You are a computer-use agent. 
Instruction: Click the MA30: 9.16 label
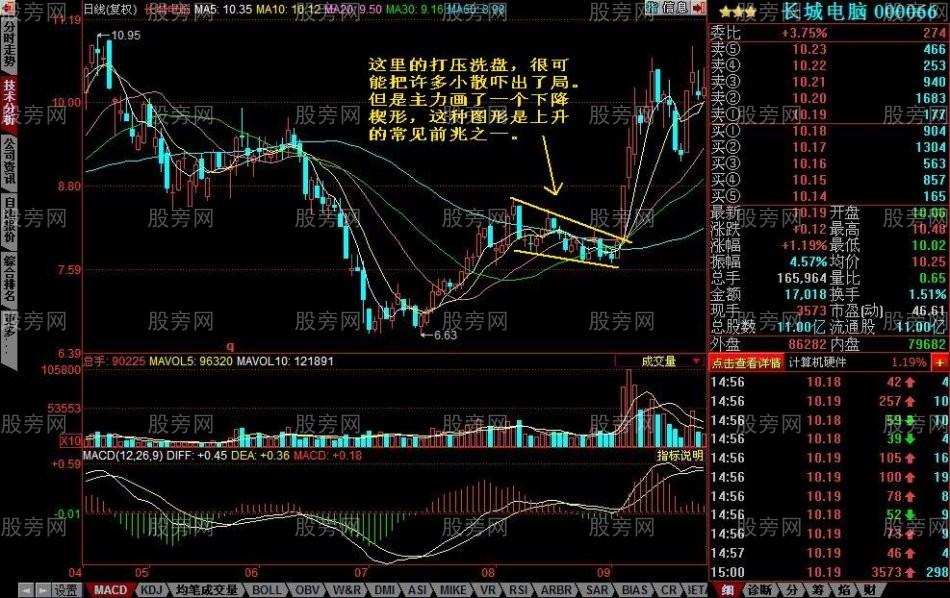[415, 9]
